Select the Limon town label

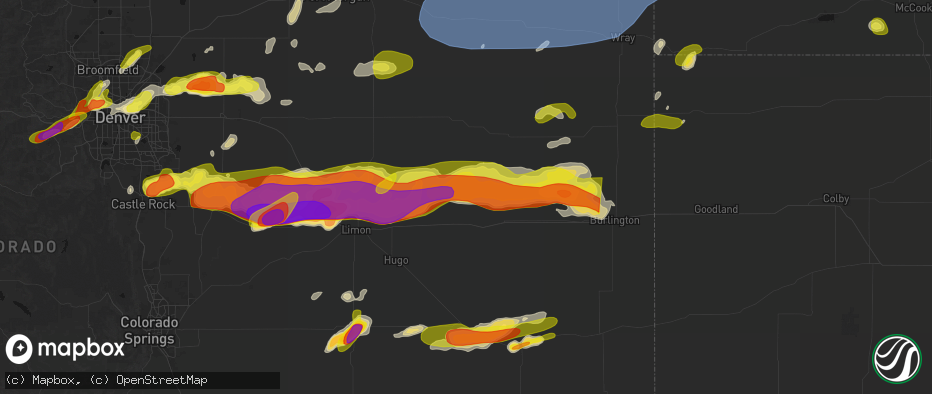[x=357, y=230]
